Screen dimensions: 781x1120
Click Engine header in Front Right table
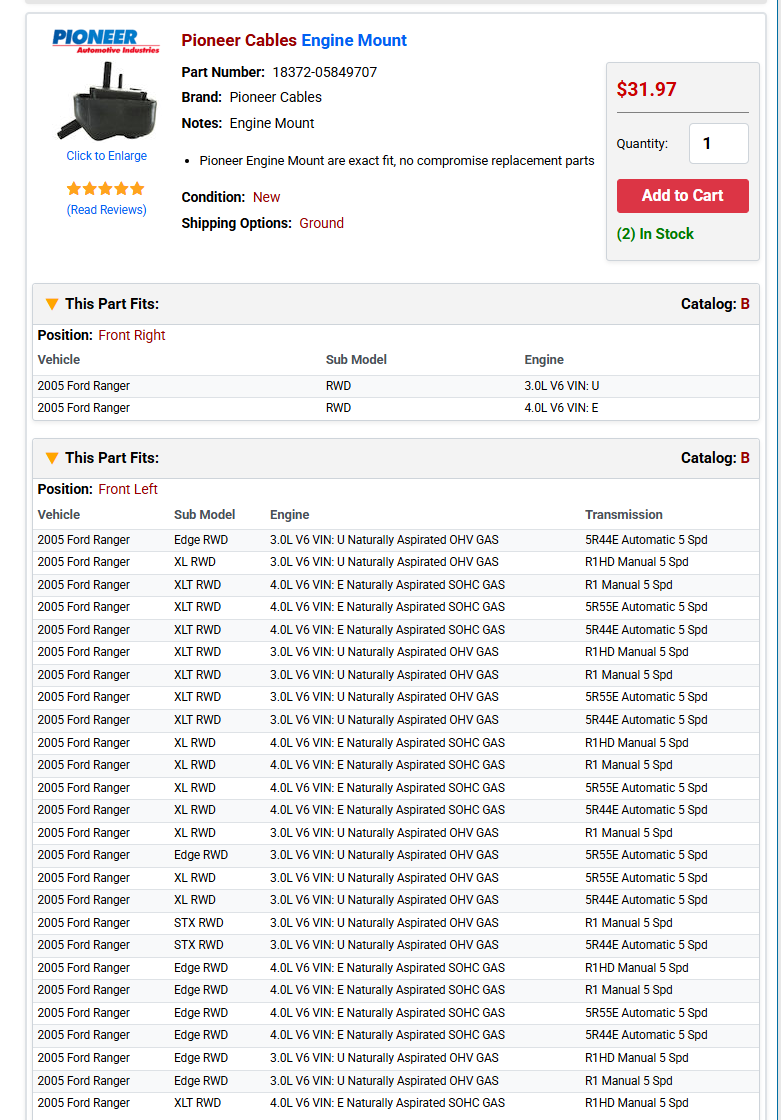[544, 360]
